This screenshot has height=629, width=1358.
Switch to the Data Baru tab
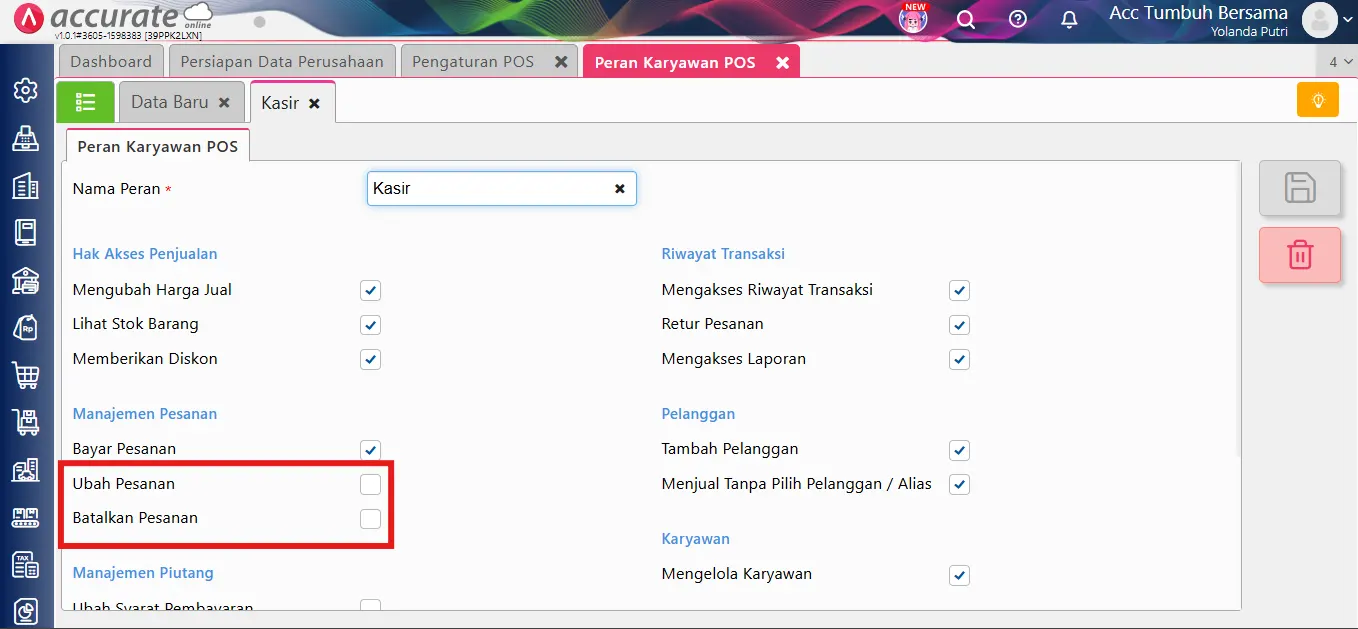169,102
